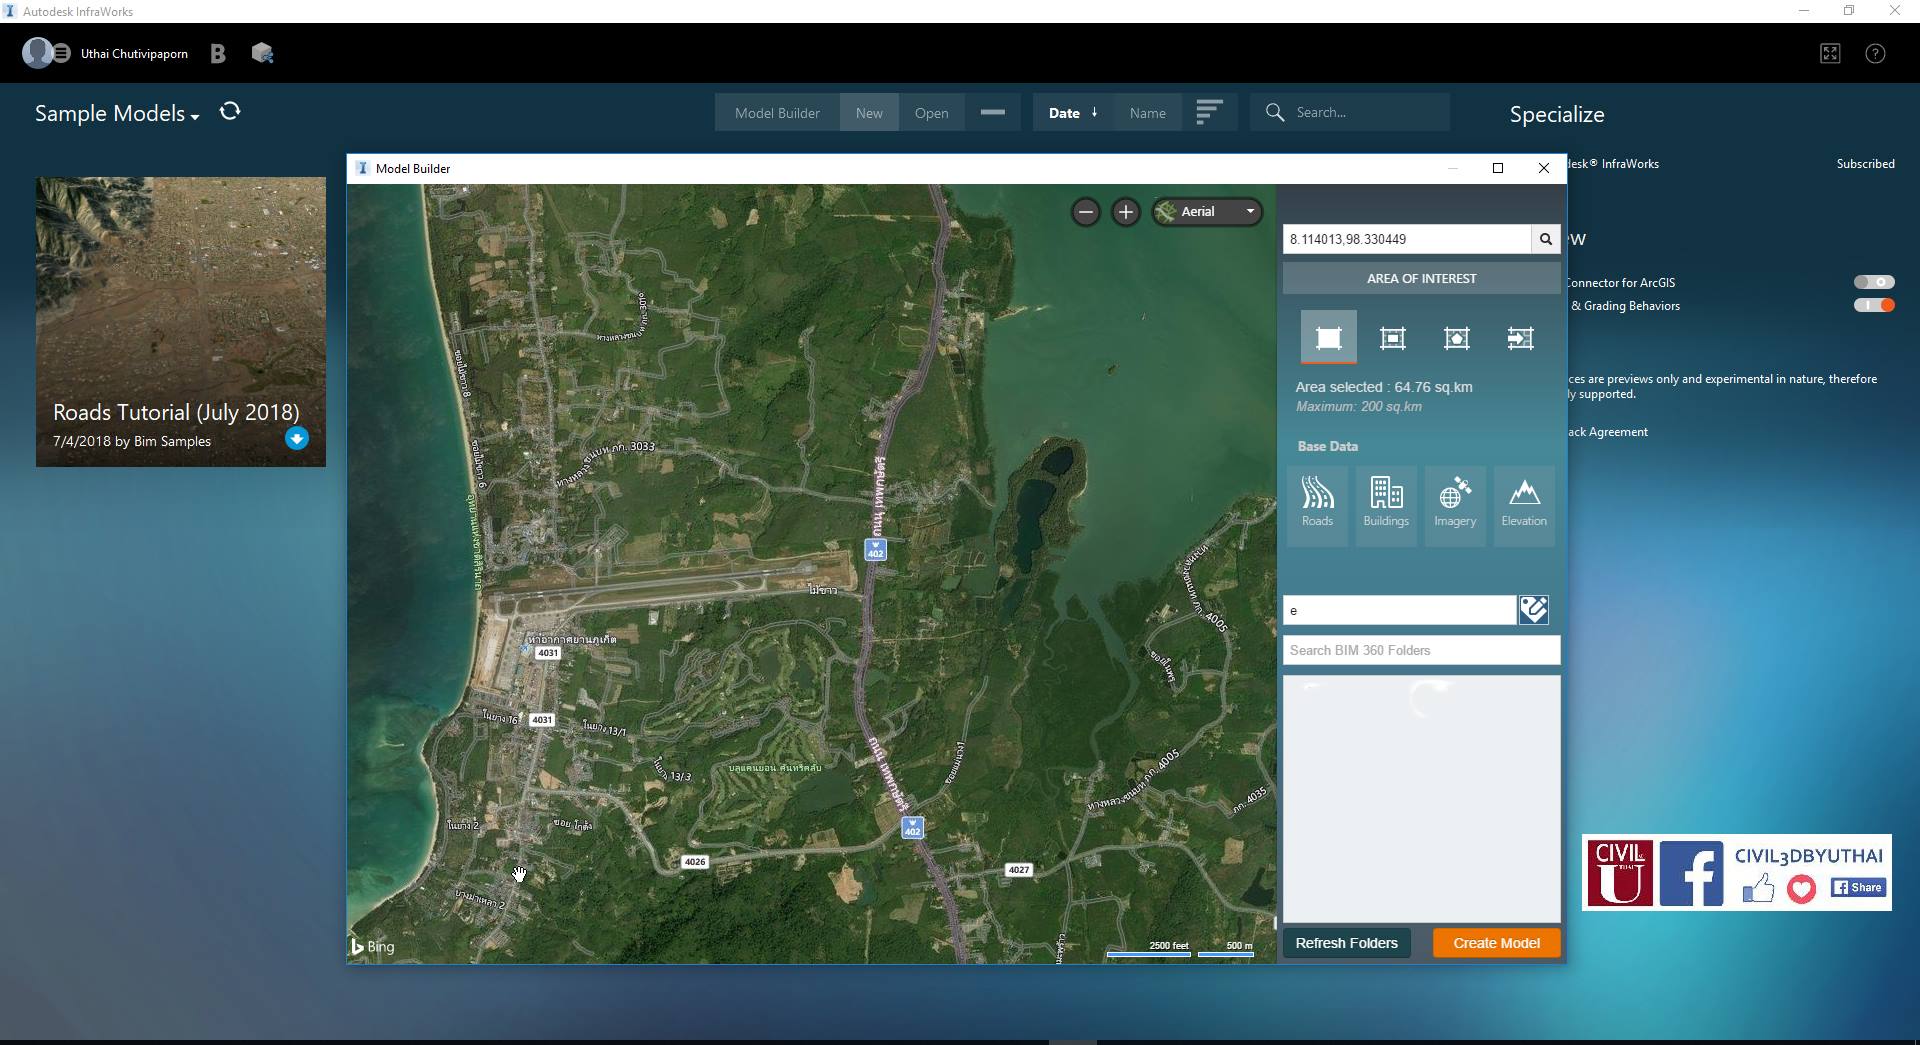Sort models by Date
Screen dimensions: 1920x1045
(1073, 113)
